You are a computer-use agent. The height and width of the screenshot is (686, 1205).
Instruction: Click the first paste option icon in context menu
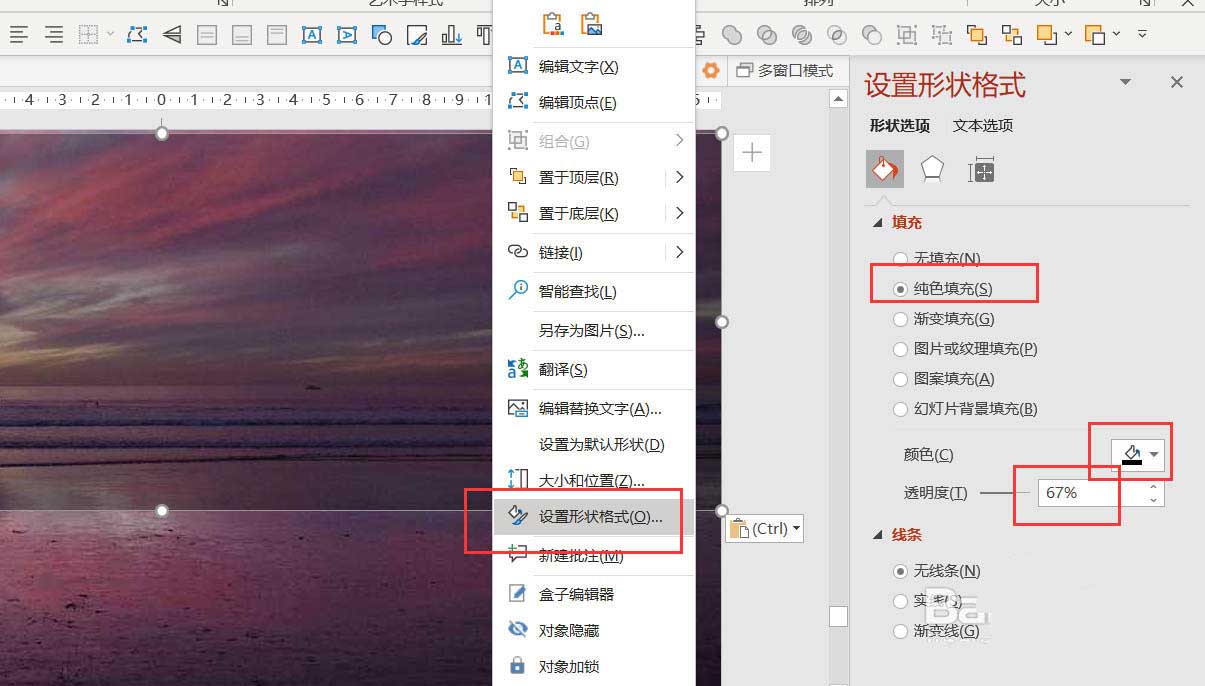click(x=552, y=24)
